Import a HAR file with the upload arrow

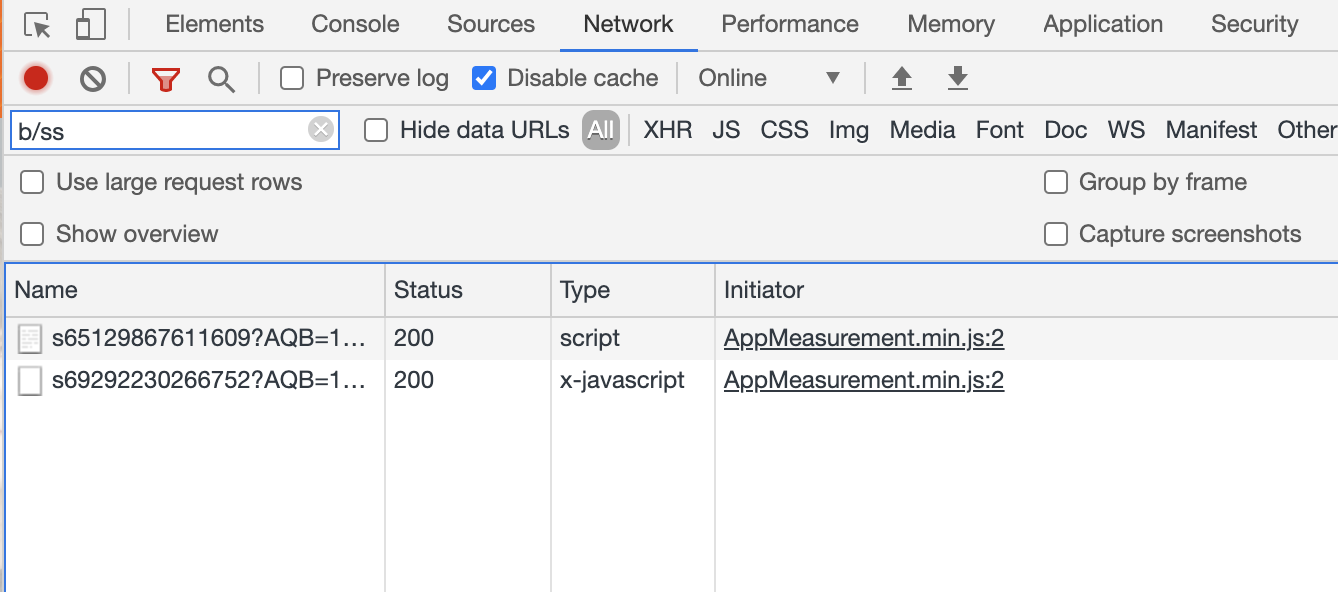[902, 78]
